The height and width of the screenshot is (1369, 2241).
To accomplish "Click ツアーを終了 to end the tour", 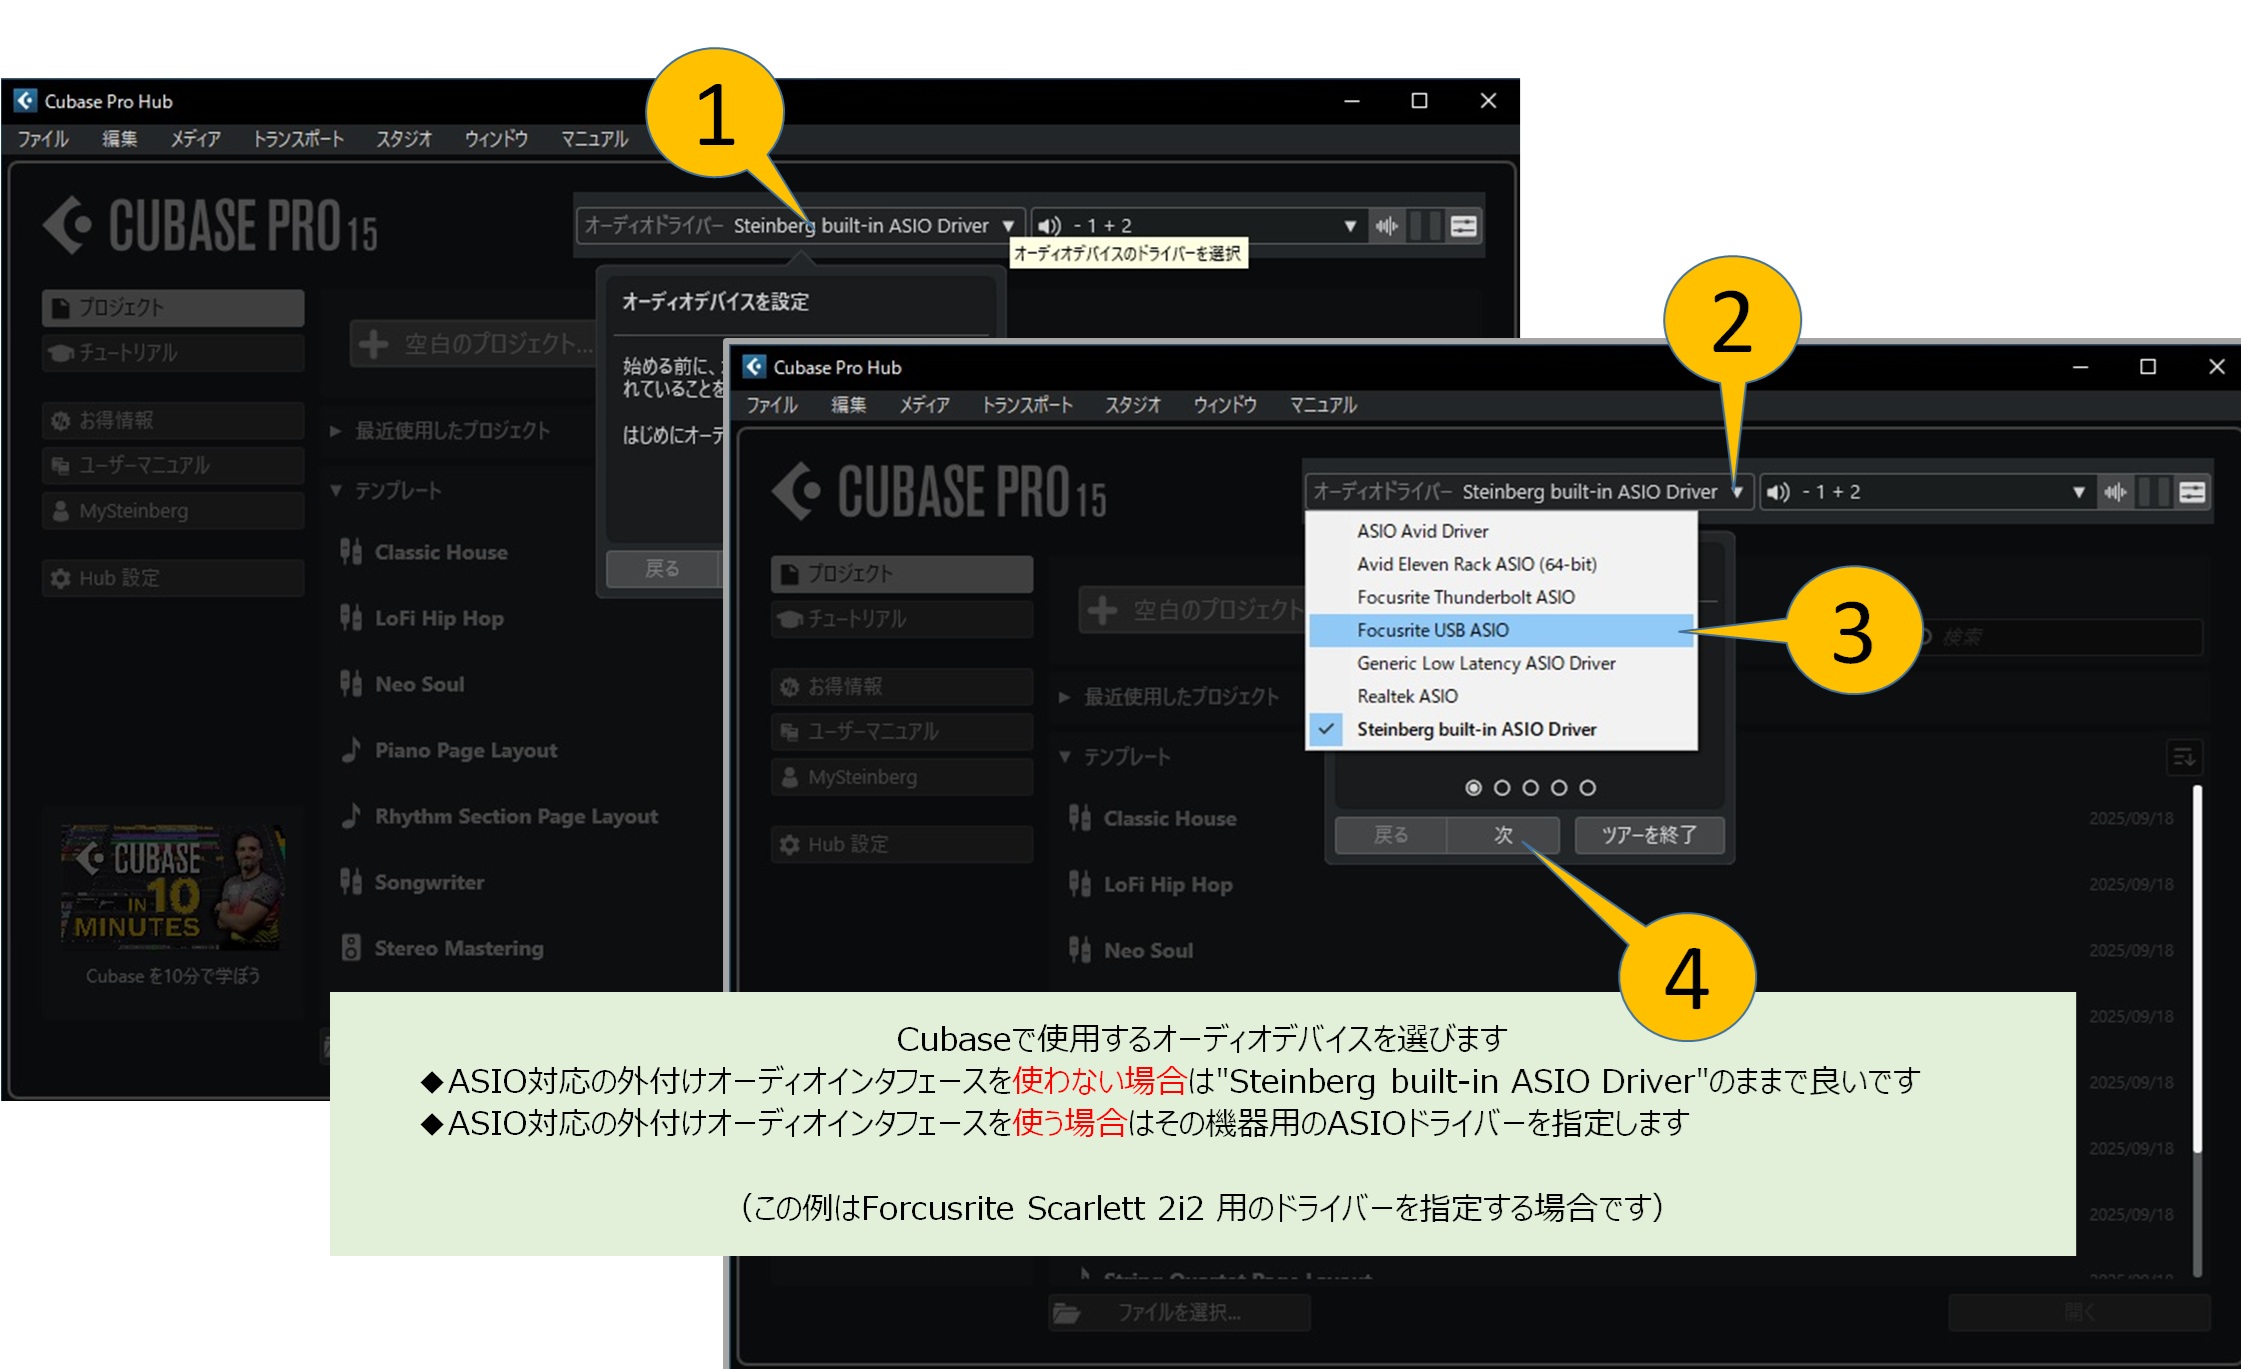I will click(x=1648, y=835).
